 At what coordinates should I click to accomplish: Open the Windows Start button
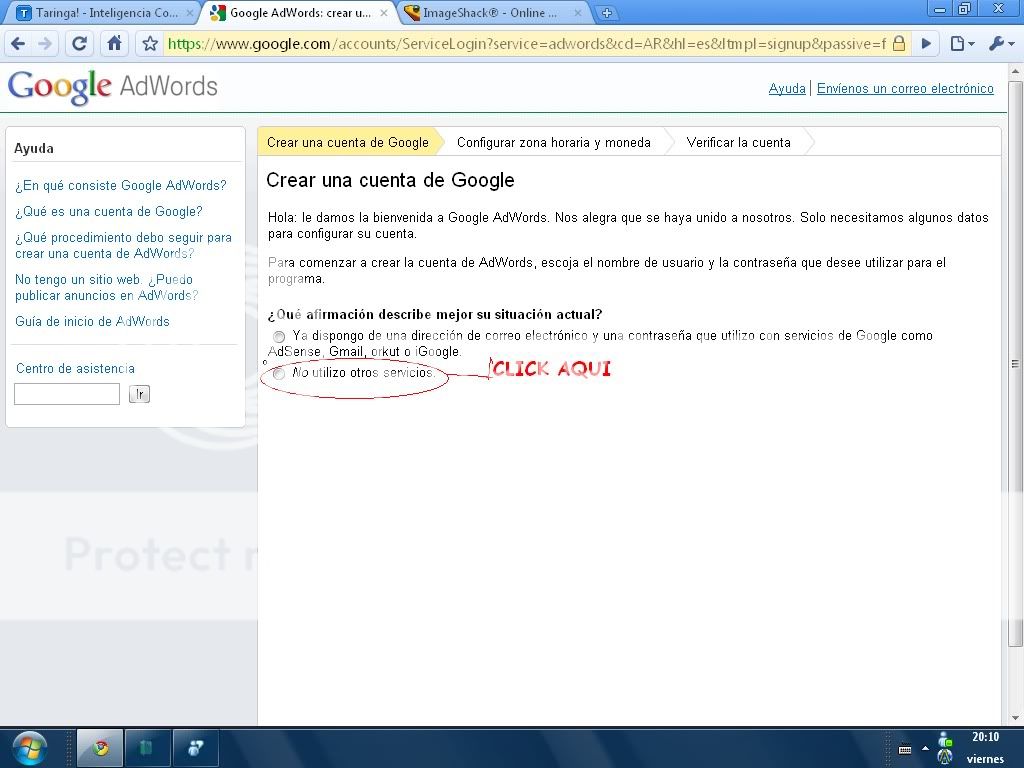click(x=29, y=748)
